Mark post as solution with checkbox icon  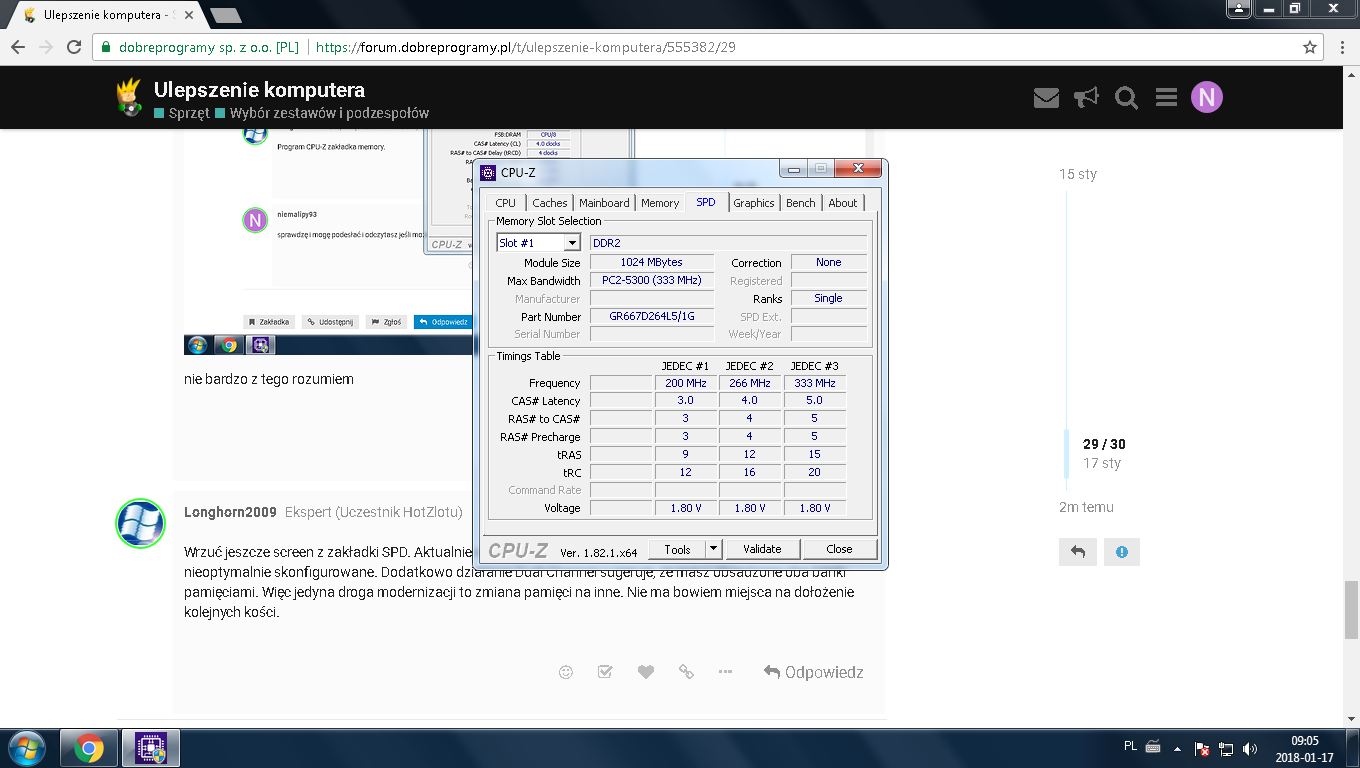605,672
